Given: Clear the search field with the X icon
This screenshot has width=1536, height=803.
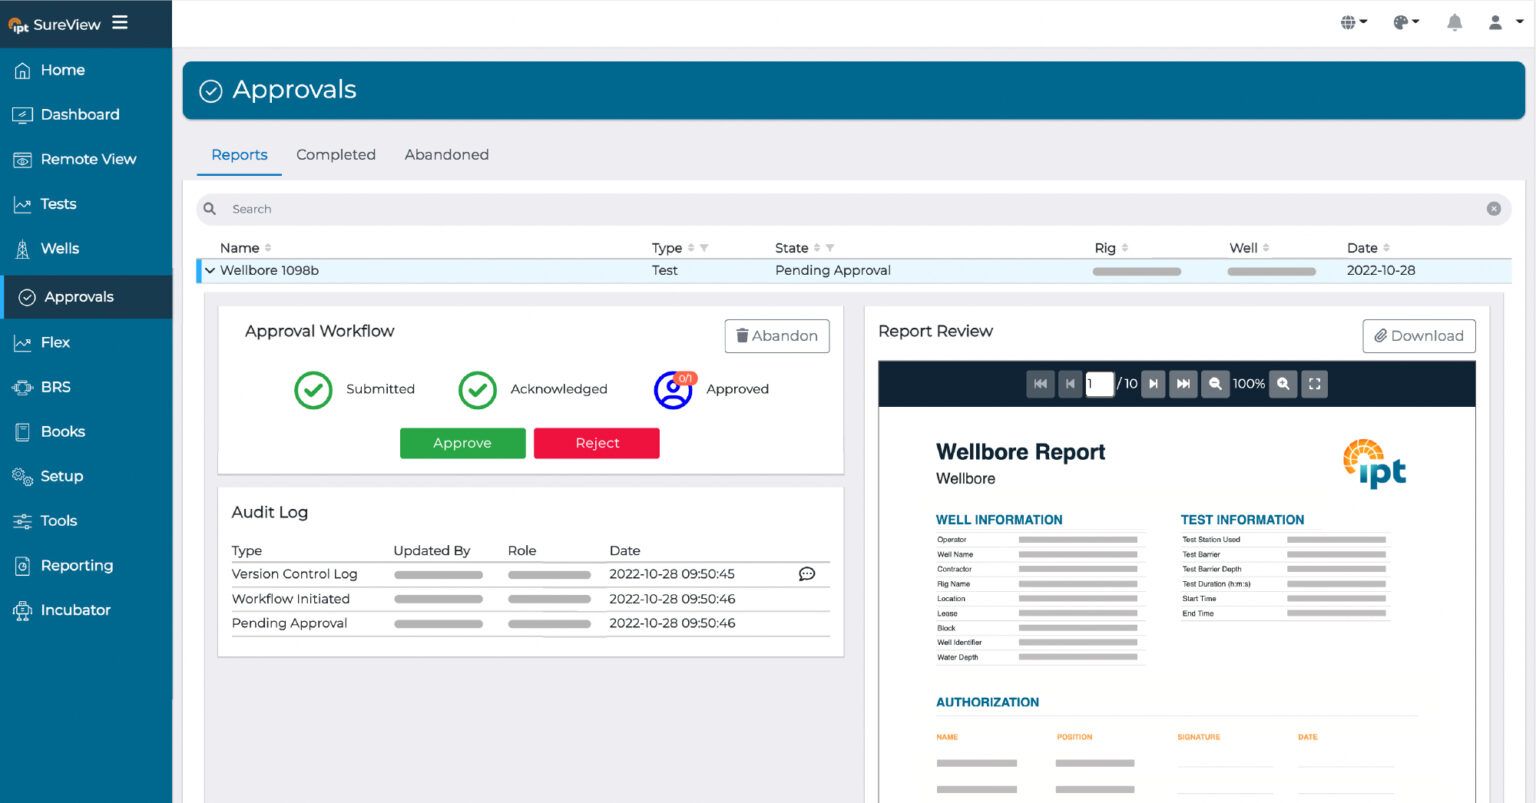Looking at the screenshot, I should (x=1493, y=209).
